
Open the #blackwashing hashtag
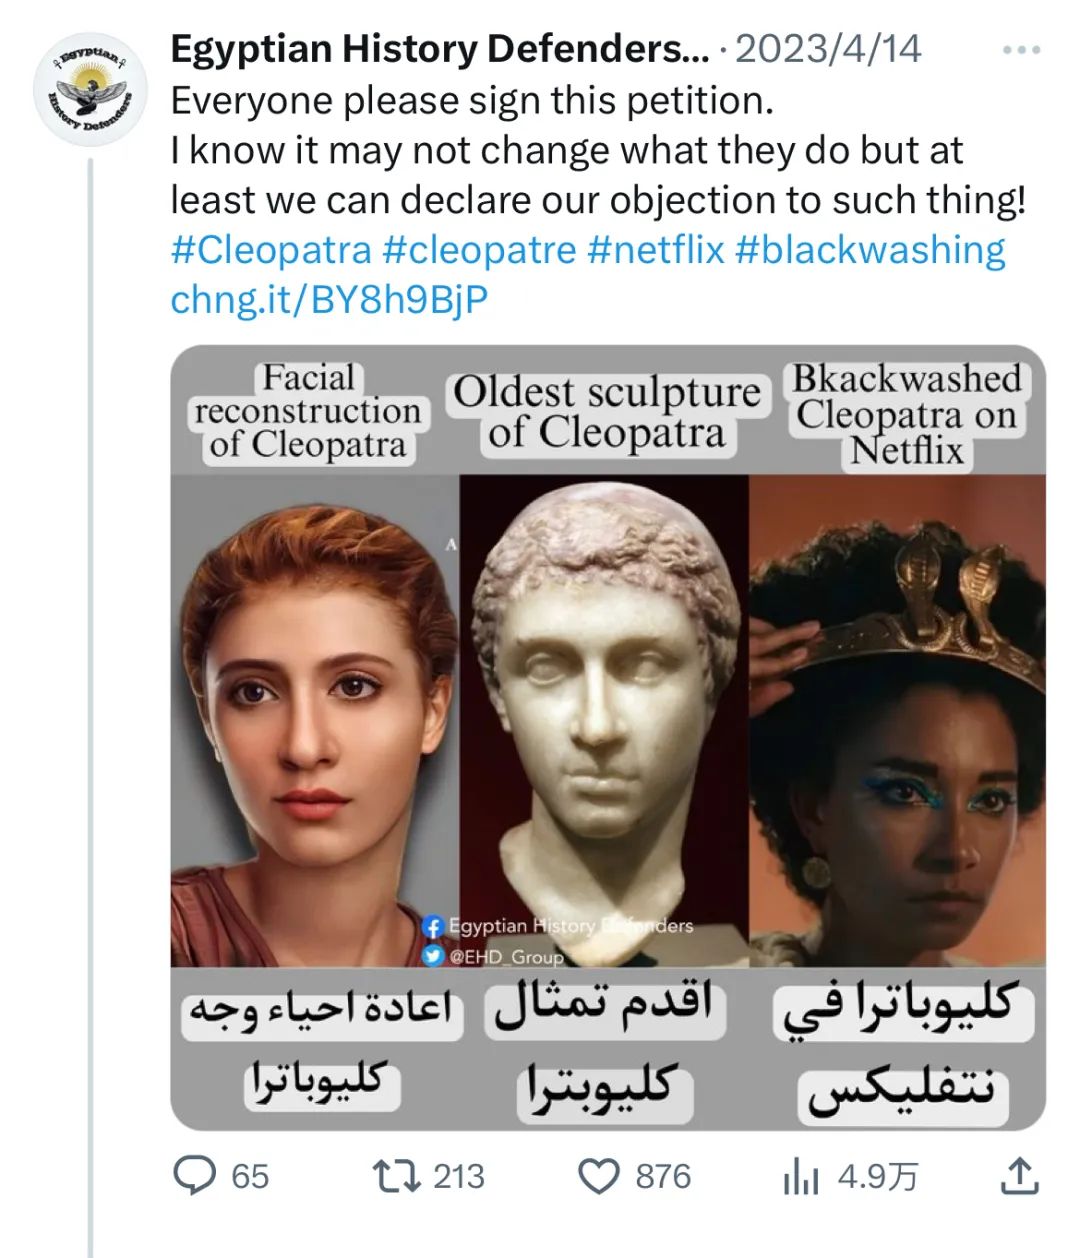870,249
